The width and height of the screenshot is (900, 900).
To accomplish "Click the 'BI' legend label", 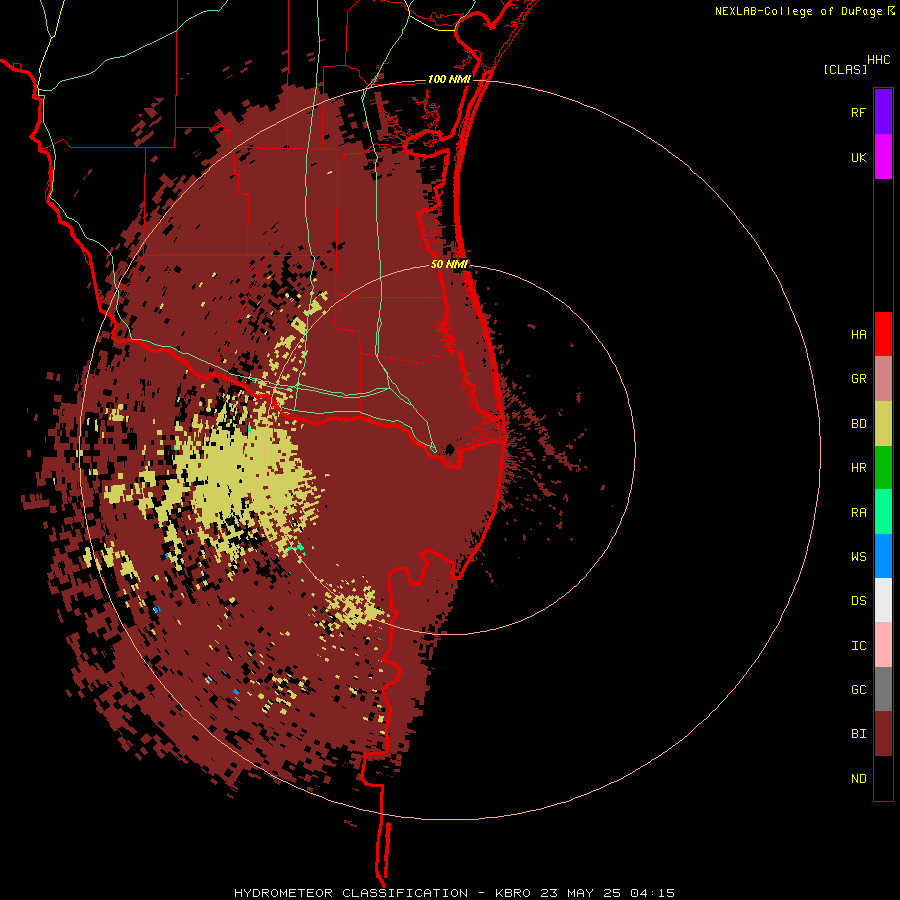I will (x=858, y=734).
